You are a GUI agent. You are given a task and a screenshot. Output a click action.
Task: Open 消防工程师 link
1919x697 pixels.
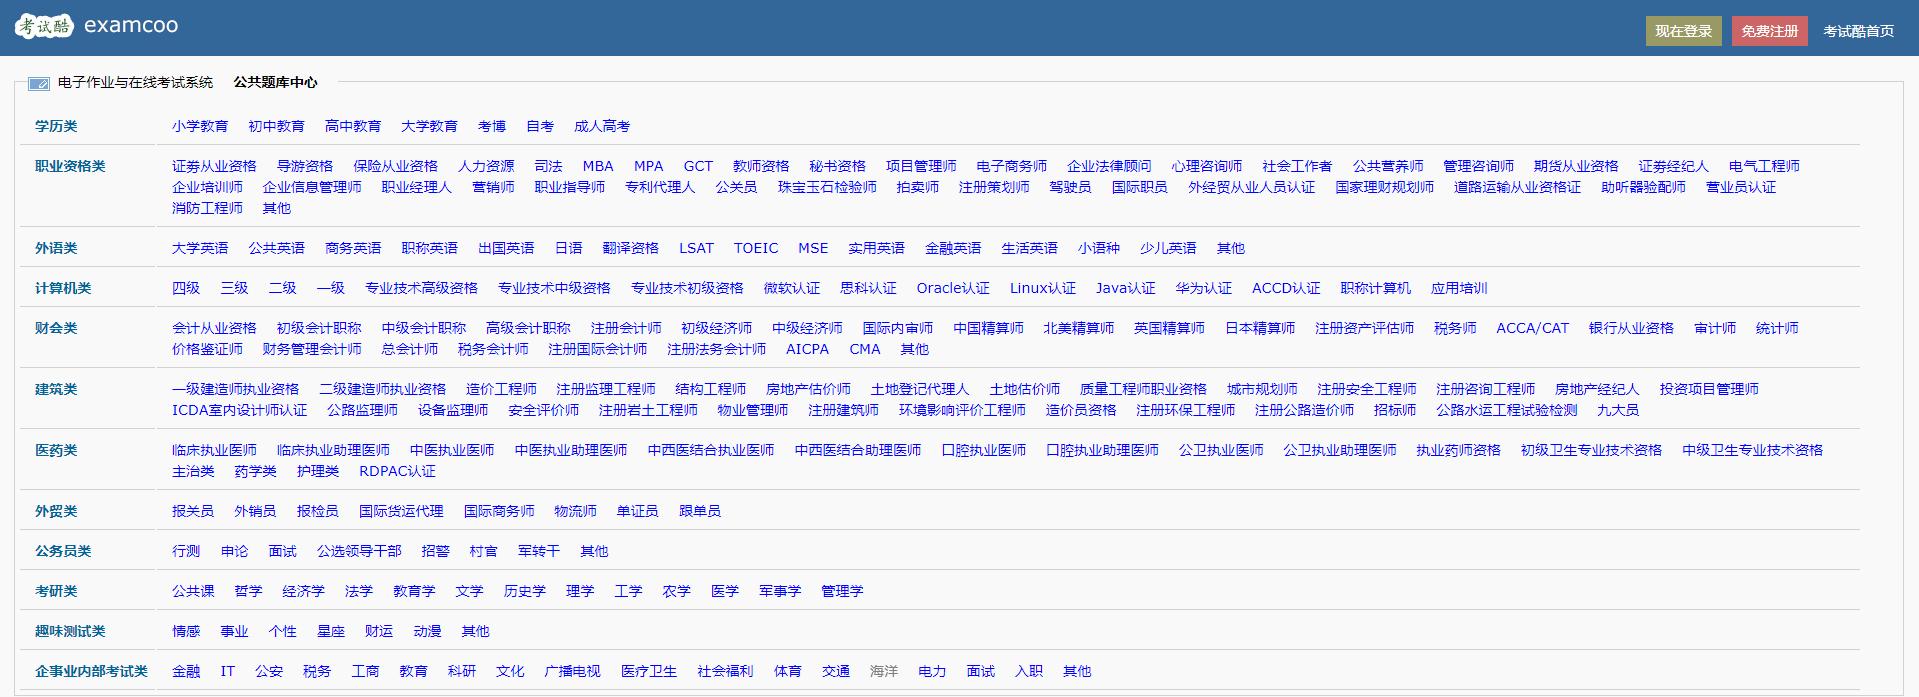[x=207, y=208]
